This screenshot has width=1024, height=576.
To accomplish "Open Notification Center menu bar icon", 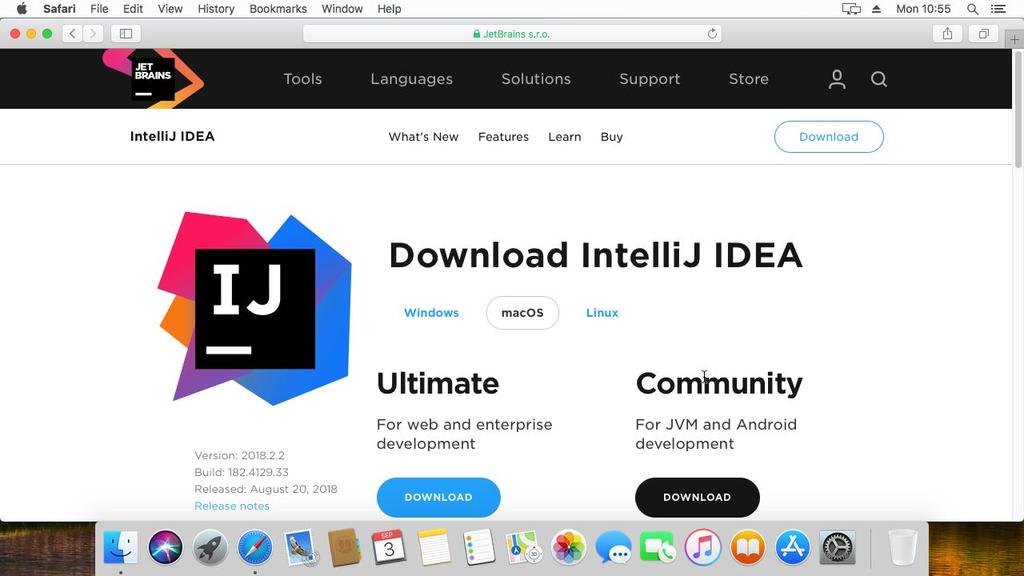I will pos(998,8).
